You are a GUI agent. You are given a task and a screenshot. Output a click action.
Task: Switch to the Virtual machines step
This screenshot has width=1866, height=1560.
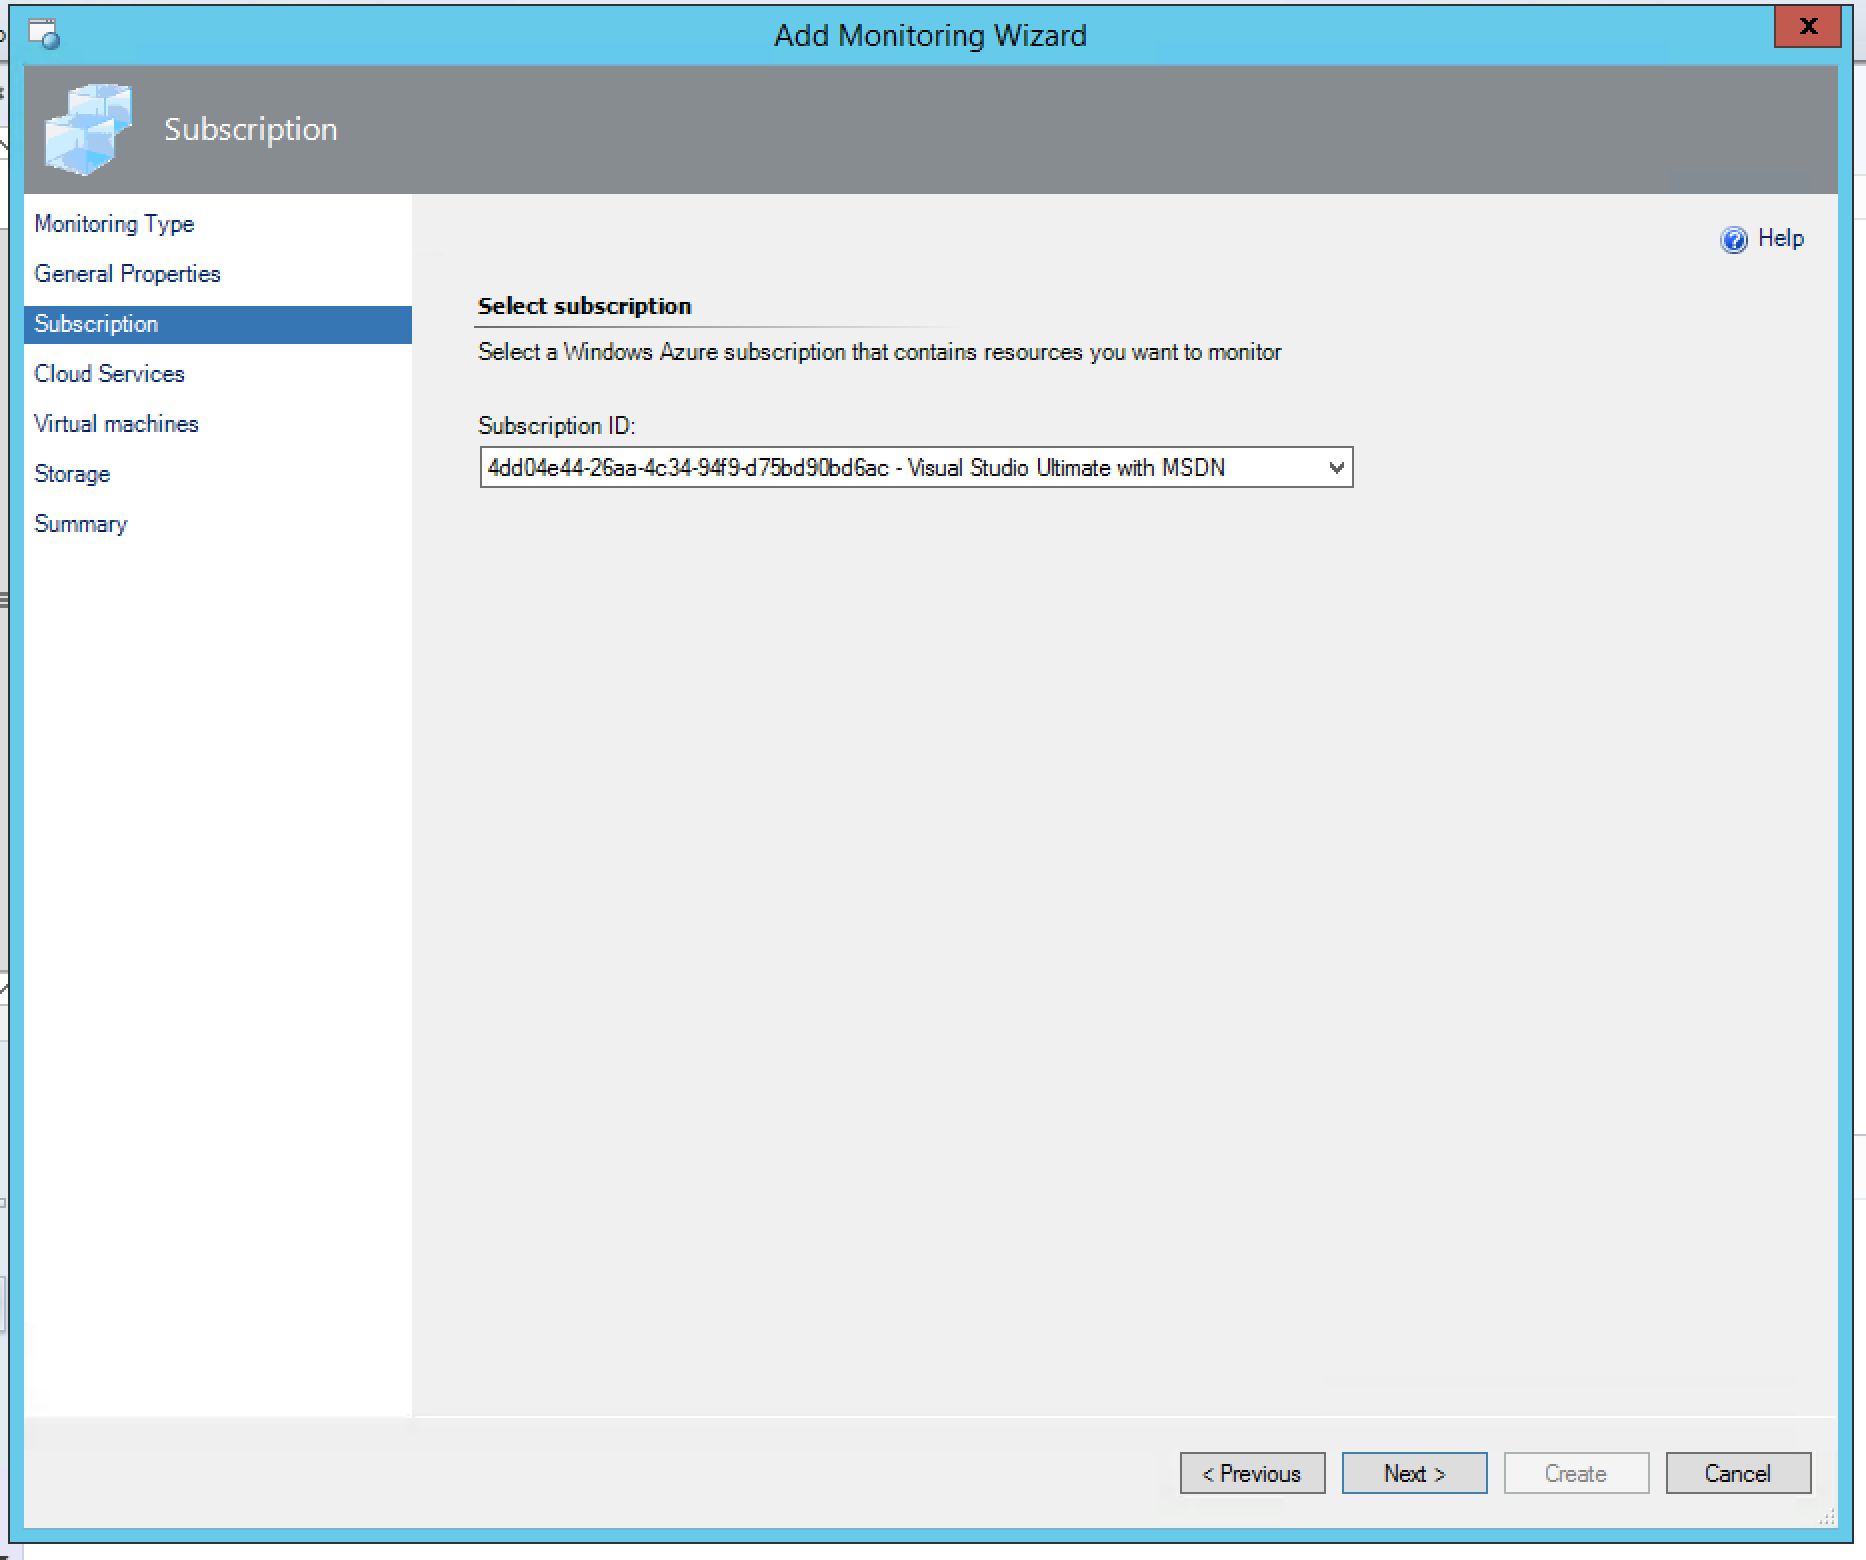[116, 424]
